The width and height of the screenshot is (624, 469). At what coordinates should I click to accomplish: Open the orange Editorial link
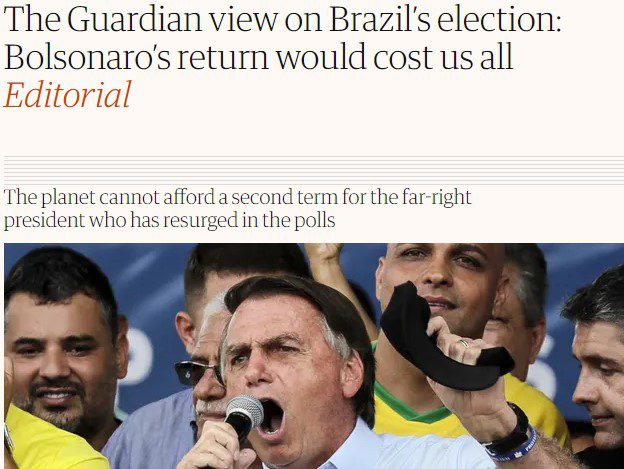67,95
